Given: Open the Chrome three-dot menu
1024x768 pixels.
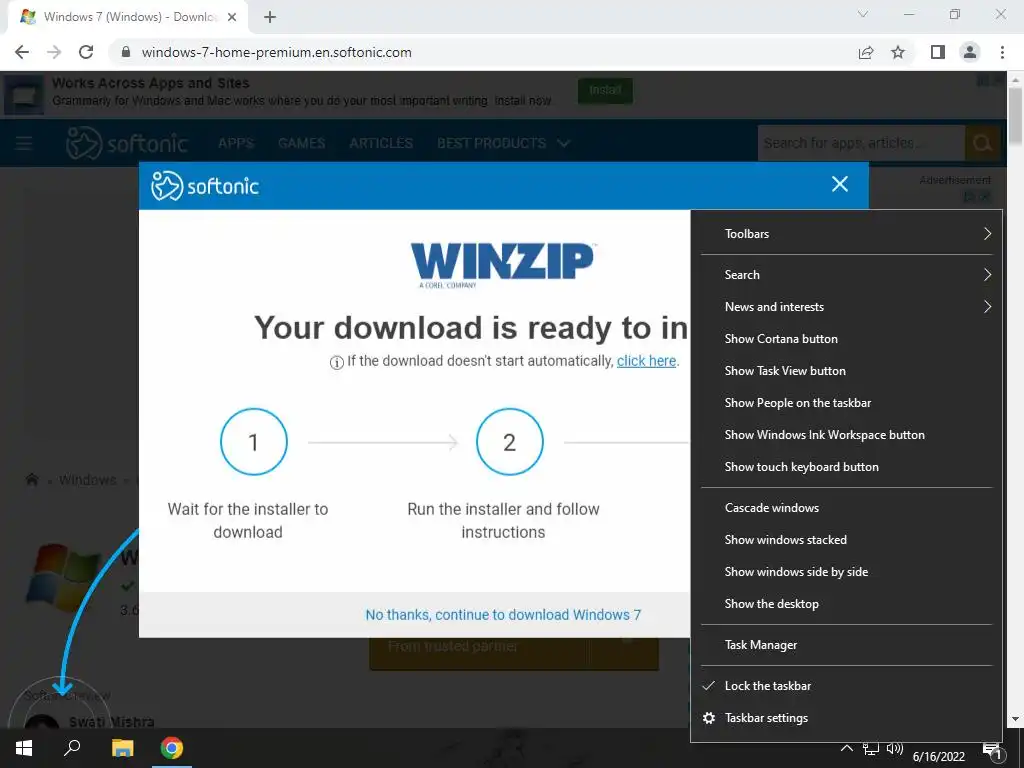Looking at the screenshot, I should [x=1002, y=52].
